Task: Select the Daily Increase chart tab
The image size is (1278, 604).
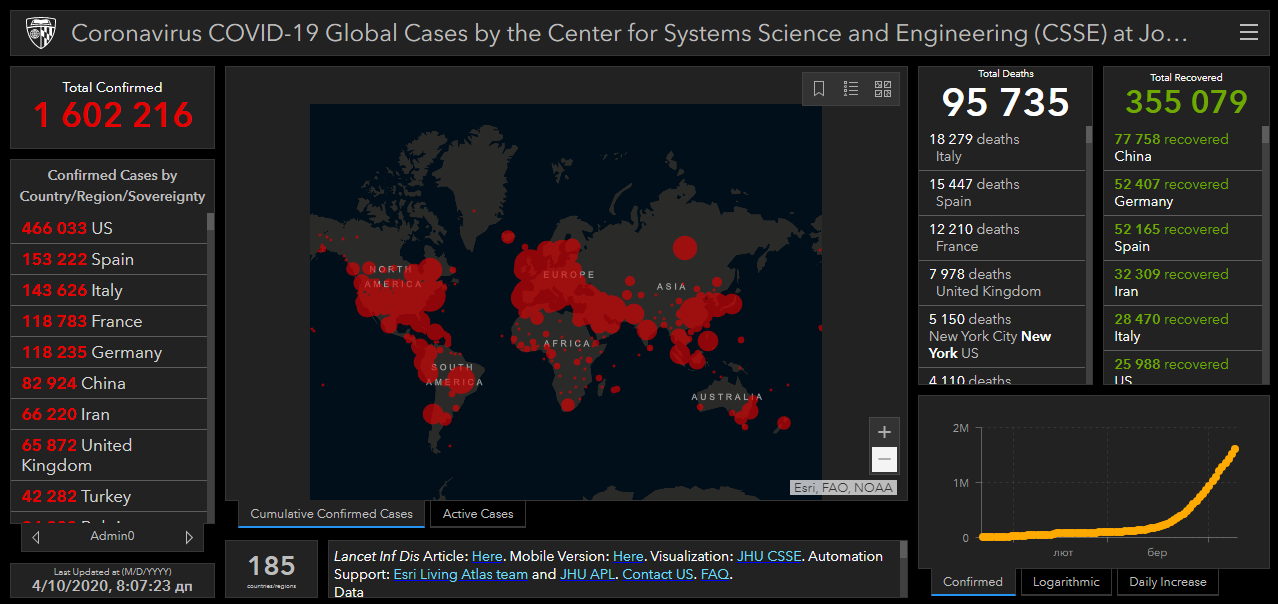Action: click(1168, 582)
